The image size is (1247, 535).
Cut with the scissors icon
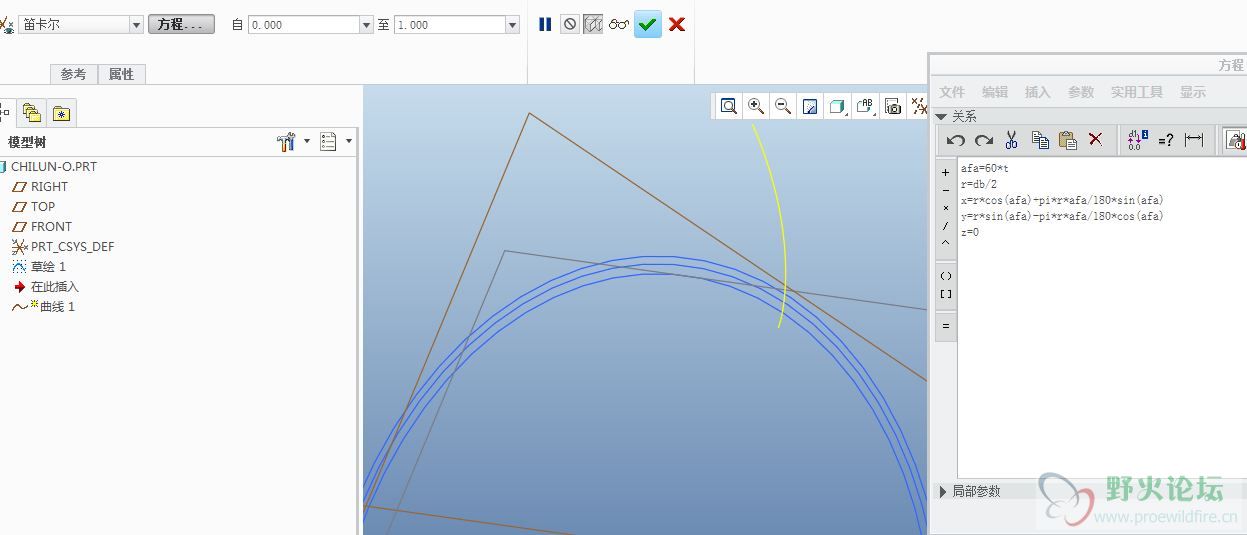1011,140
